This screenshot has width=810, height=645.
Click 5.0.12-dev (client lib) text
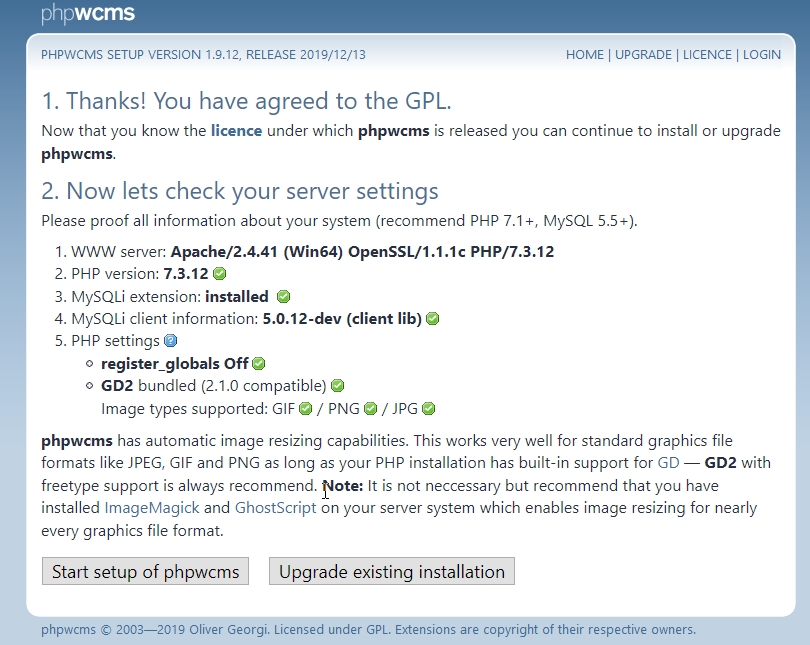(x=342, y=319)
